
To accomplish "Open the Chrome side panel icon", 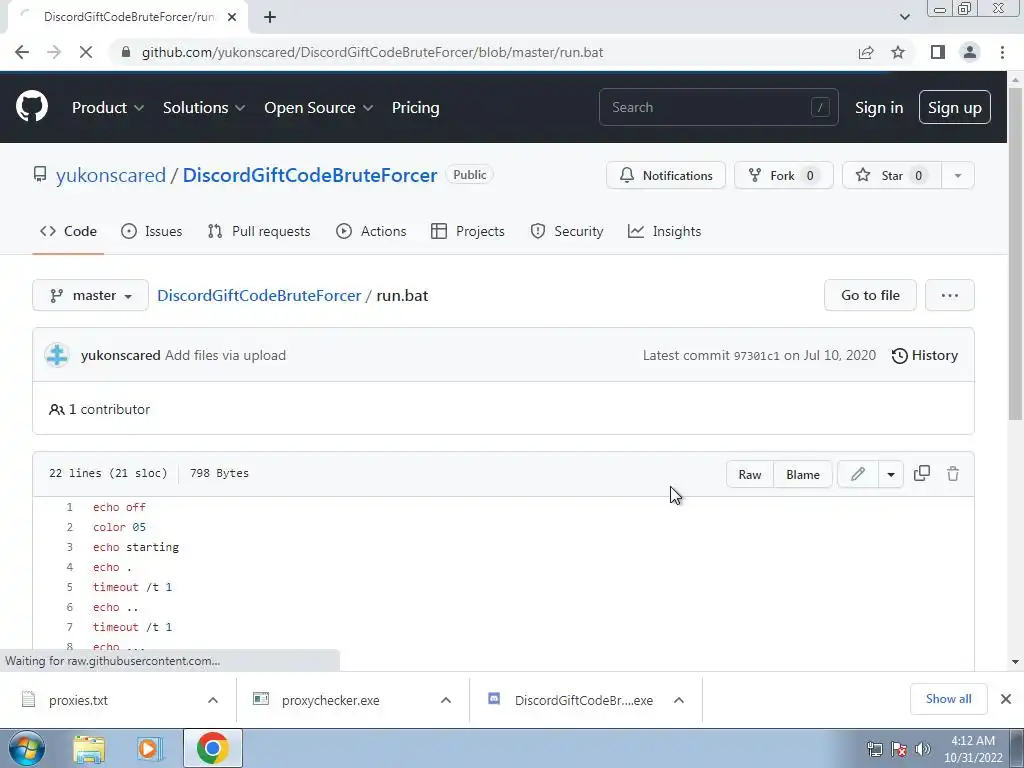I will [x=938, y=52].
